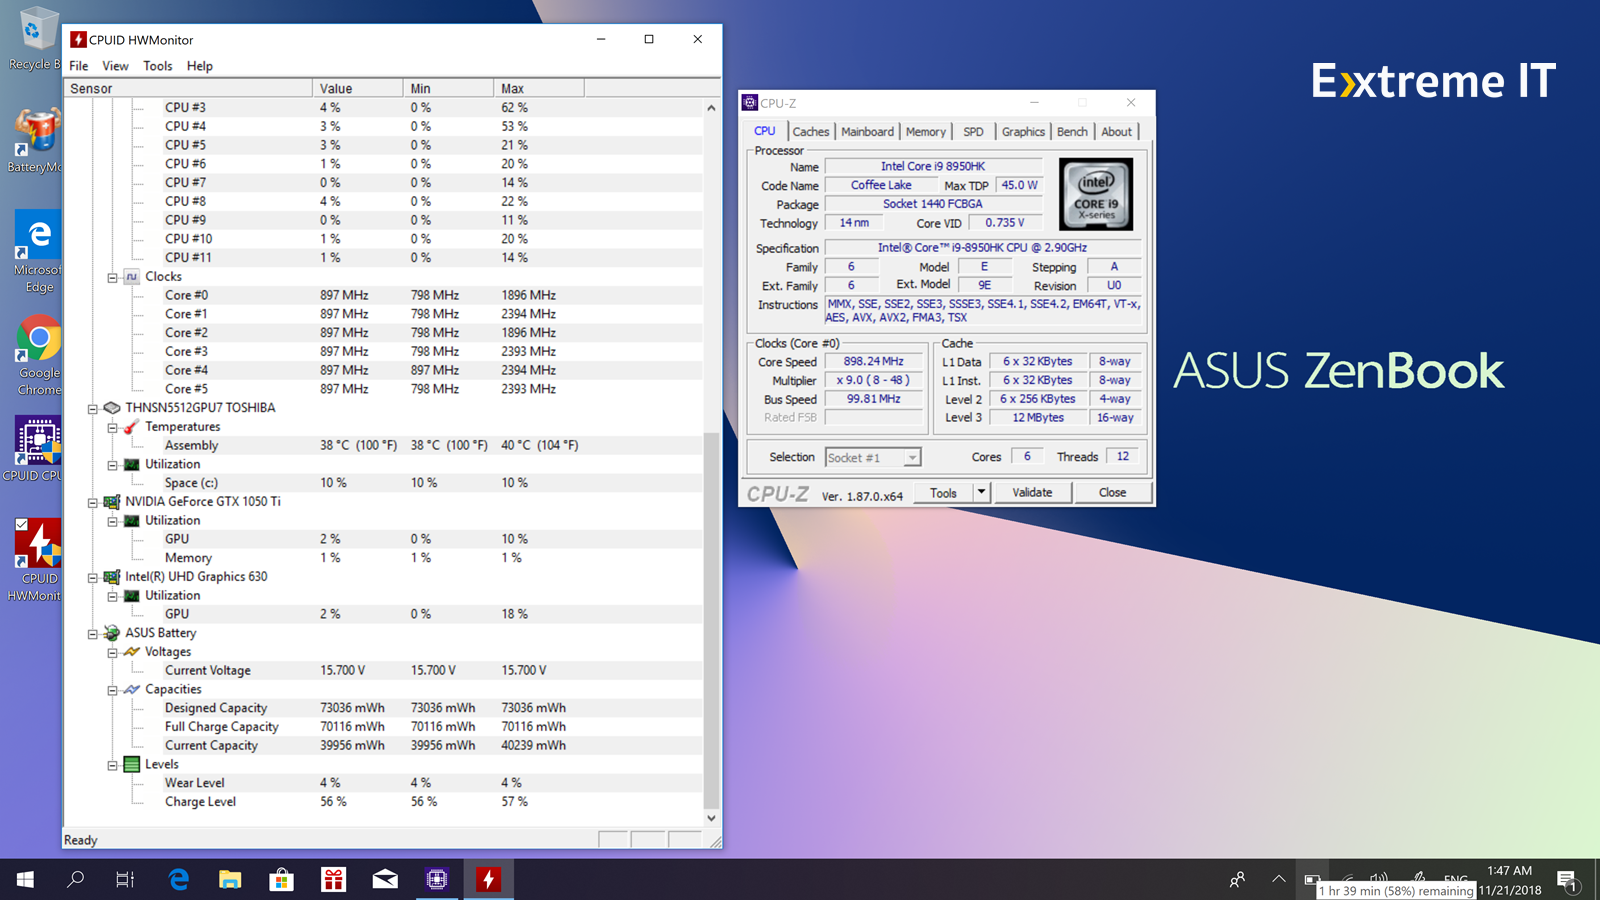The image size is (1600, 900).
Task: Click the Value column header
Action: pyautogui.click(x=358, y=88)
